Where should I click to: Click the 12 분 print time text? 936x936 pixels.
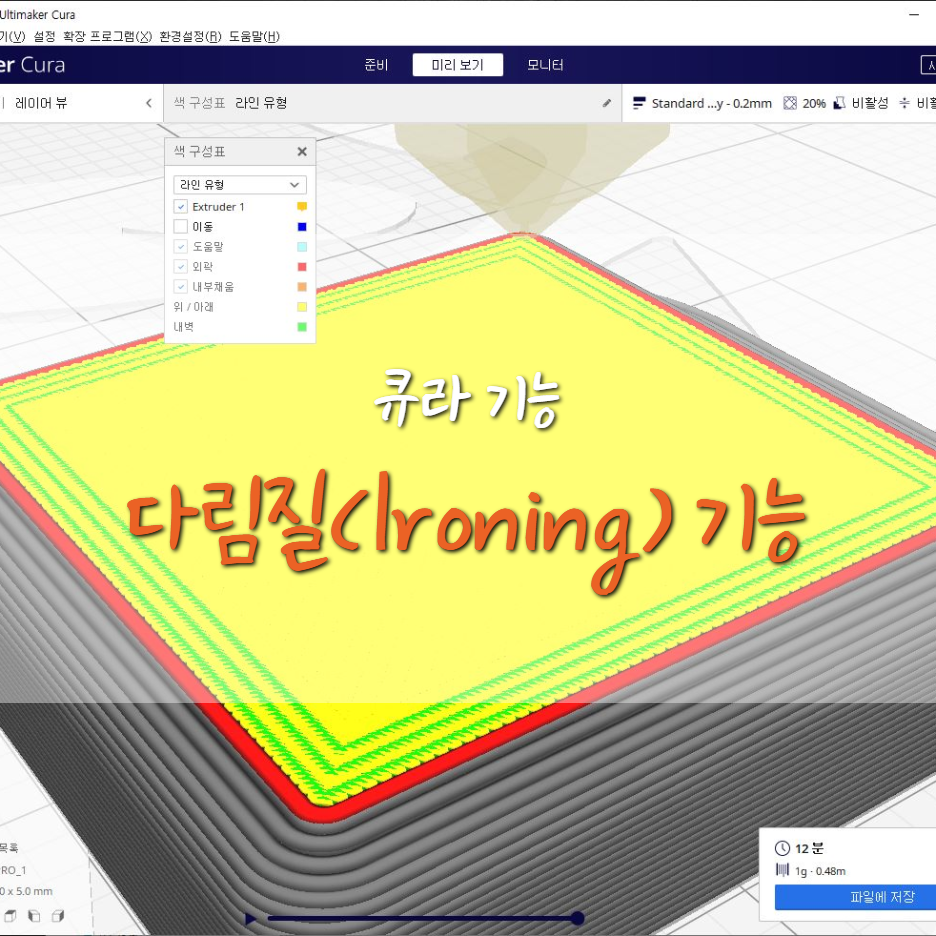click(809, 848)
